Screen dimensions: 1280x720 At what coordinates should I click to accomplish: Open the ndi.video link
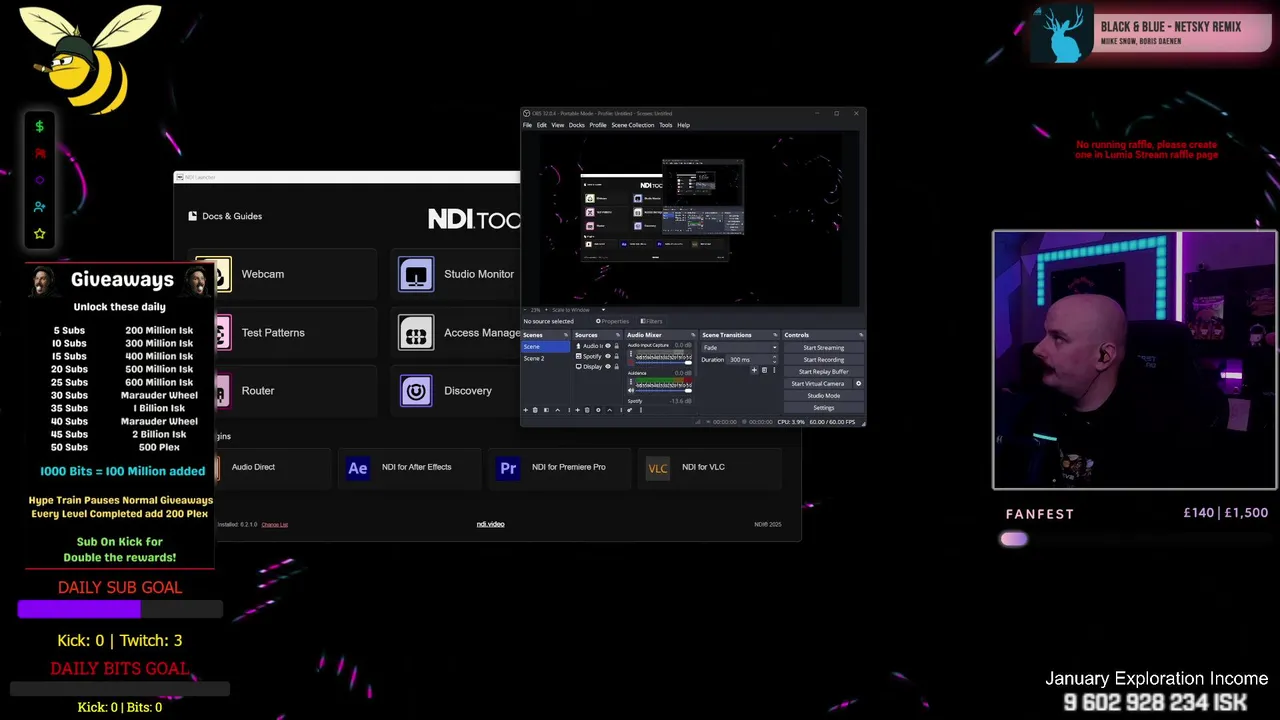(490, 524)
